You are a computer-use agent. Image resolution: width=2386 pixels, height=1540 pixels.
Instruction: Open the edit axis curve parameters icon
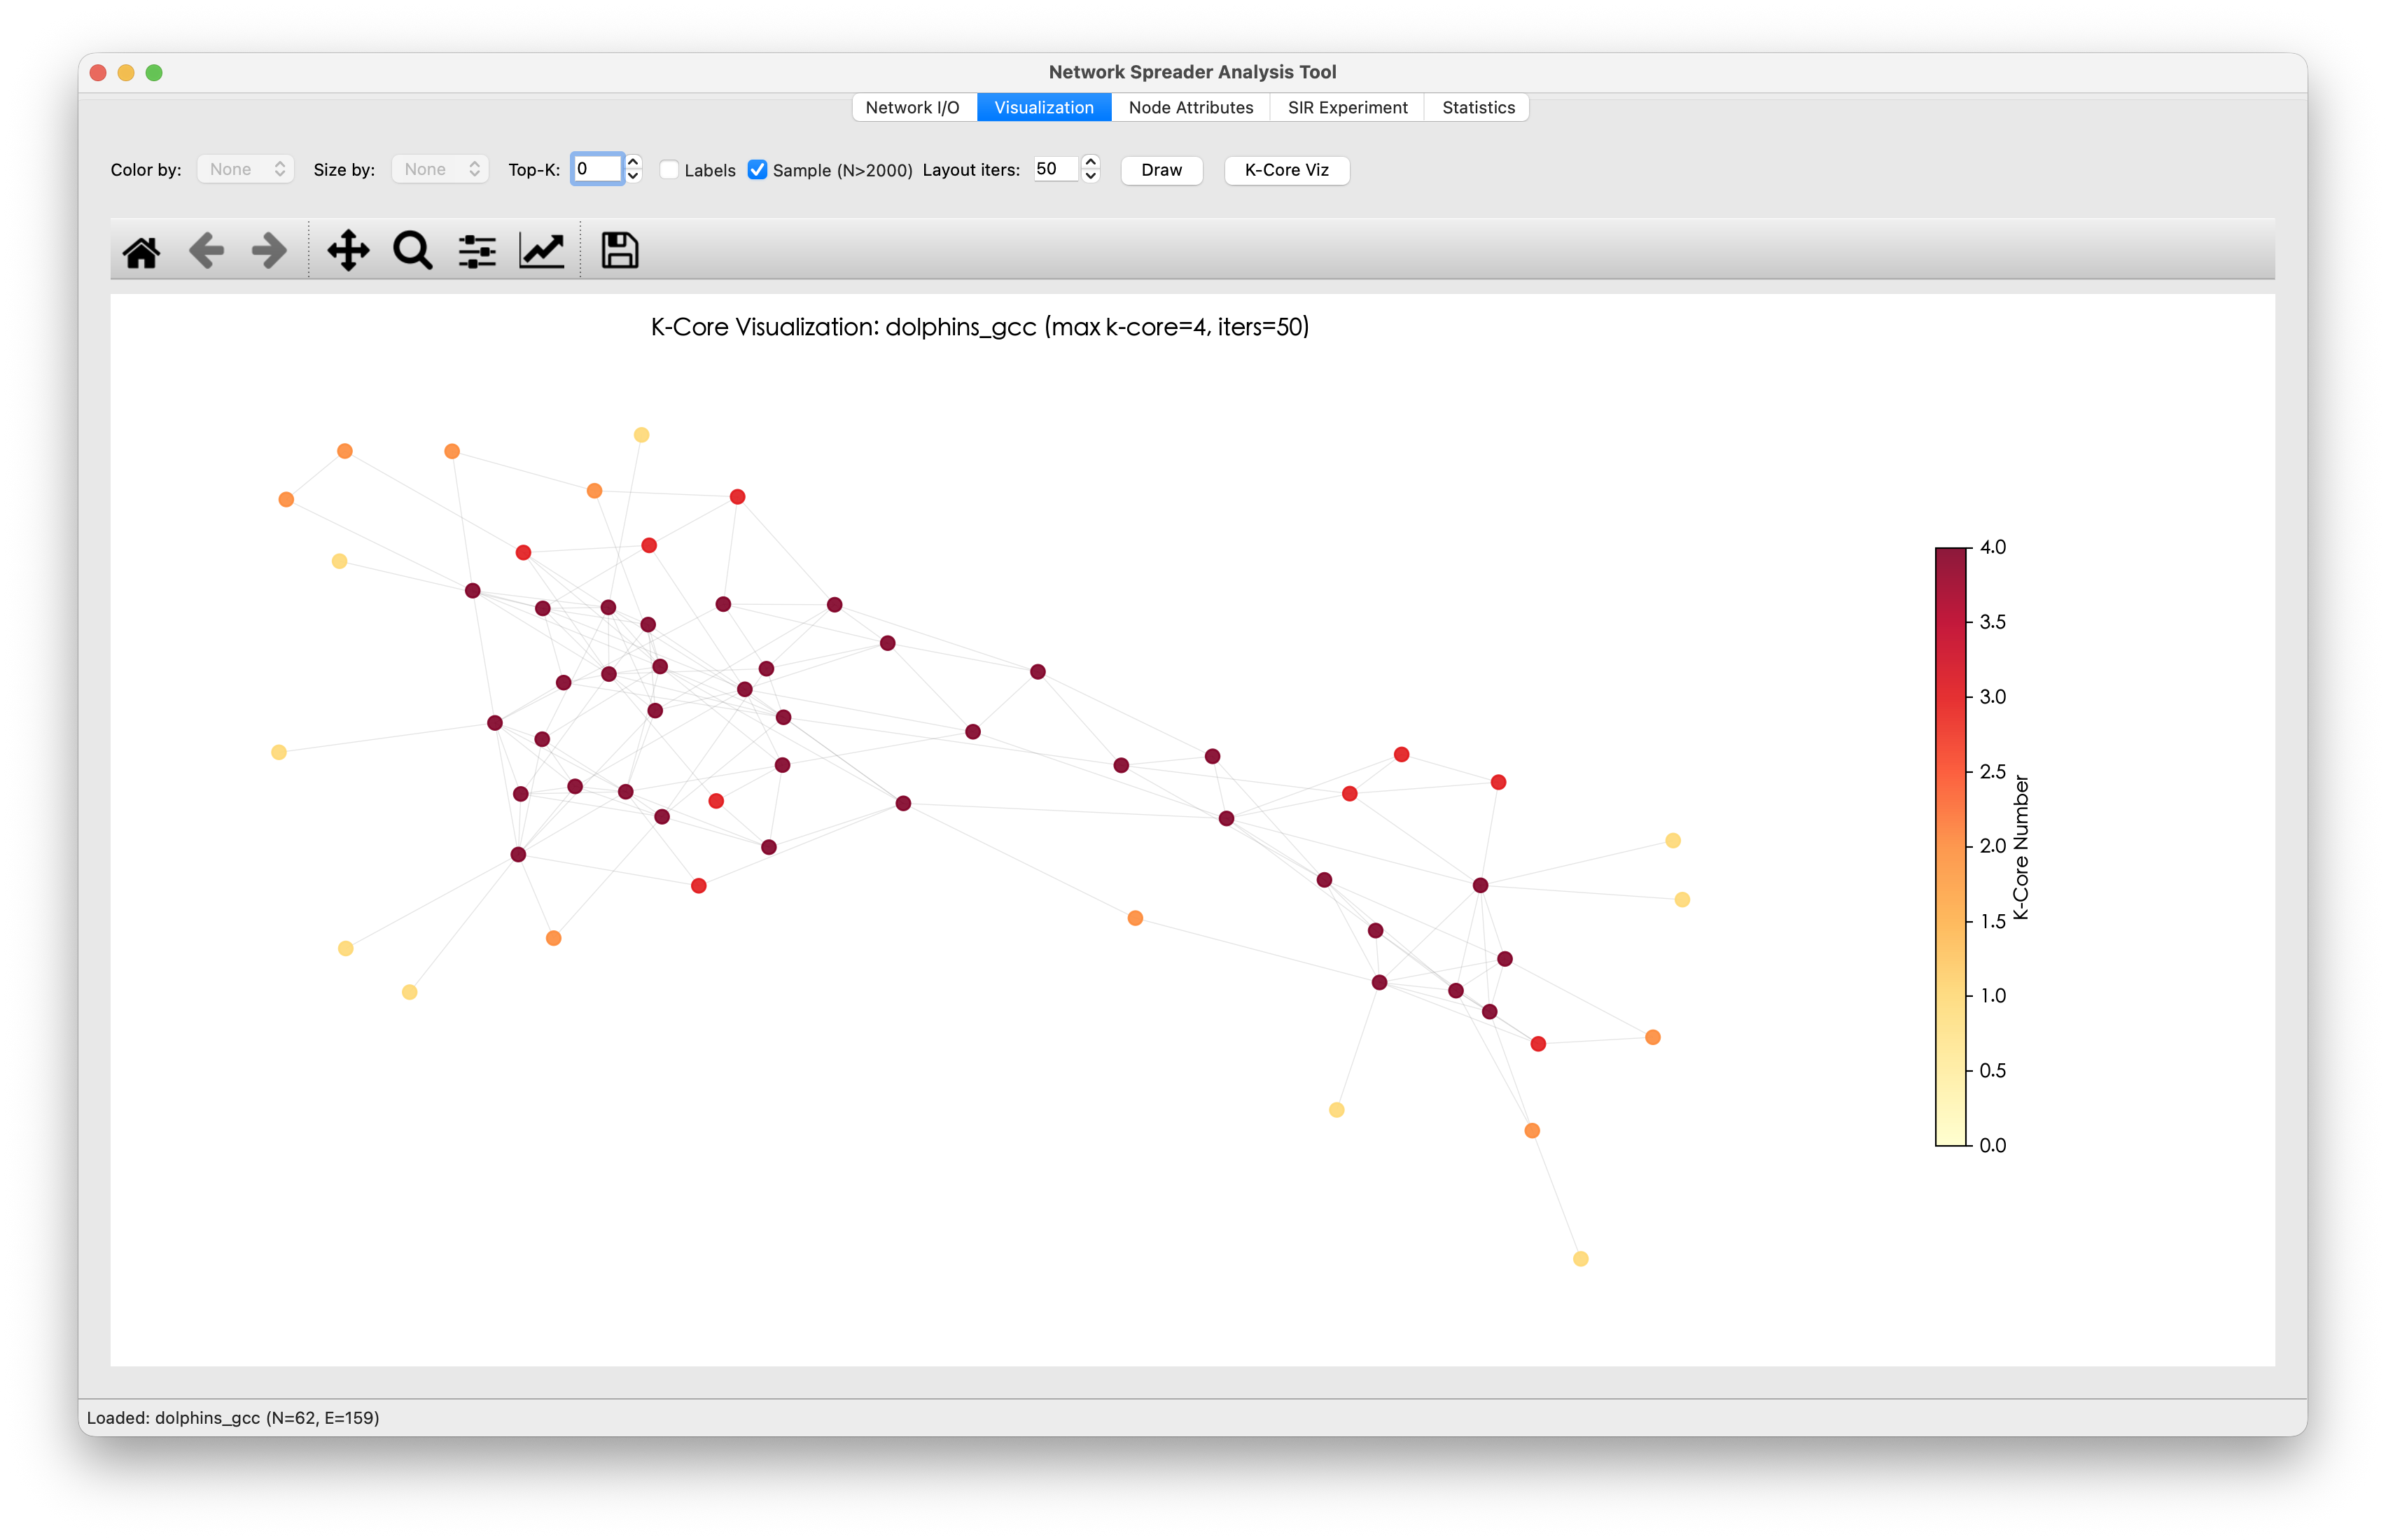pyautogui.click(x=542, y=251)
